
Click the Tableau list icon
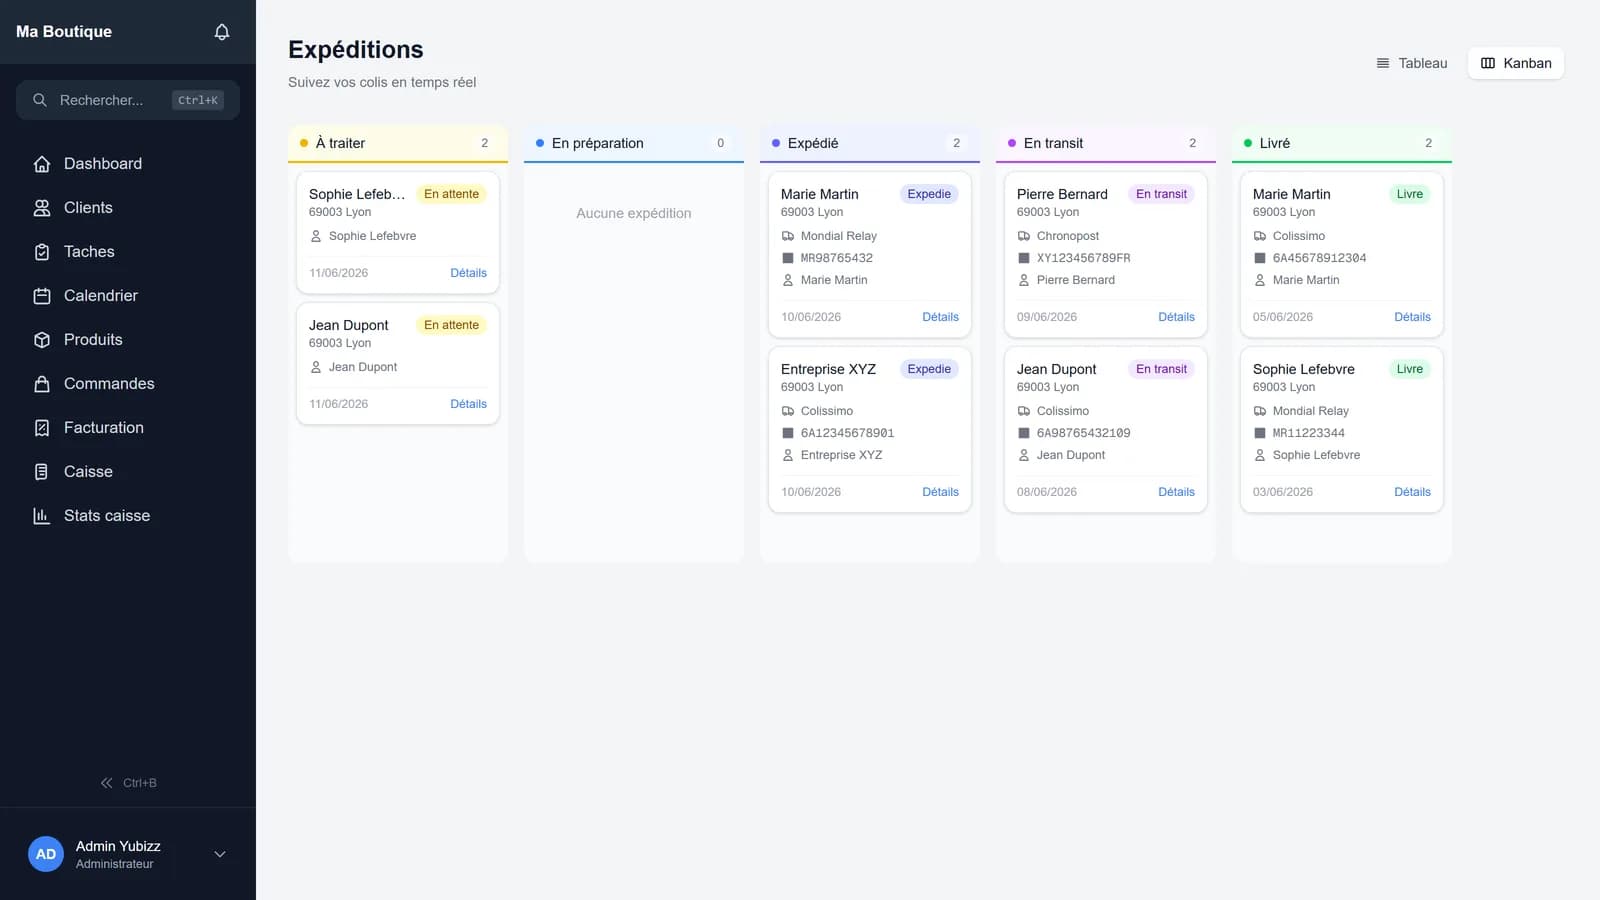(1383, 63)
